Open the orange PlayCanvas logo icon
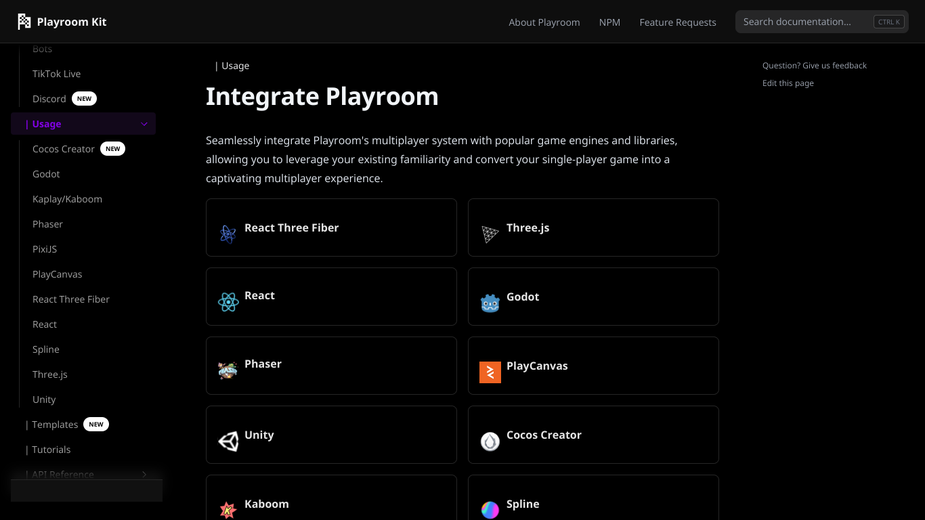The height and width of the screenshot is (520, 925). (x=490, y=372)
